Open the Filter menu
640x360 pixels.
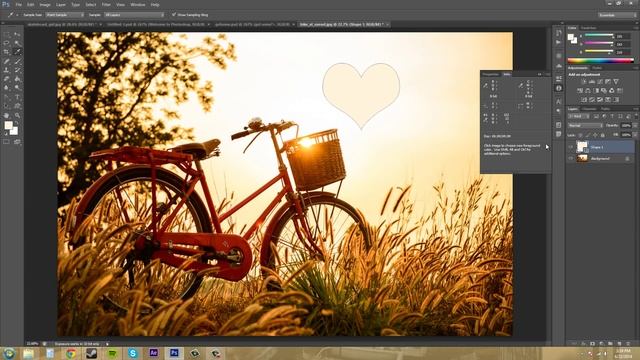[x=106, y=4]
